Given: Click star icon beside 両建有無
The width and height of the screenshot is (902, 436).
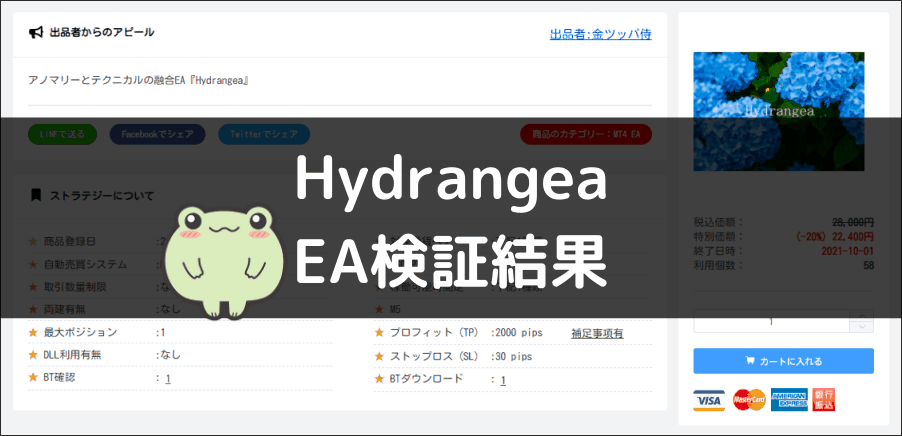Looking at the screenshot, I should pyautogui.click(x=33, y=309).
